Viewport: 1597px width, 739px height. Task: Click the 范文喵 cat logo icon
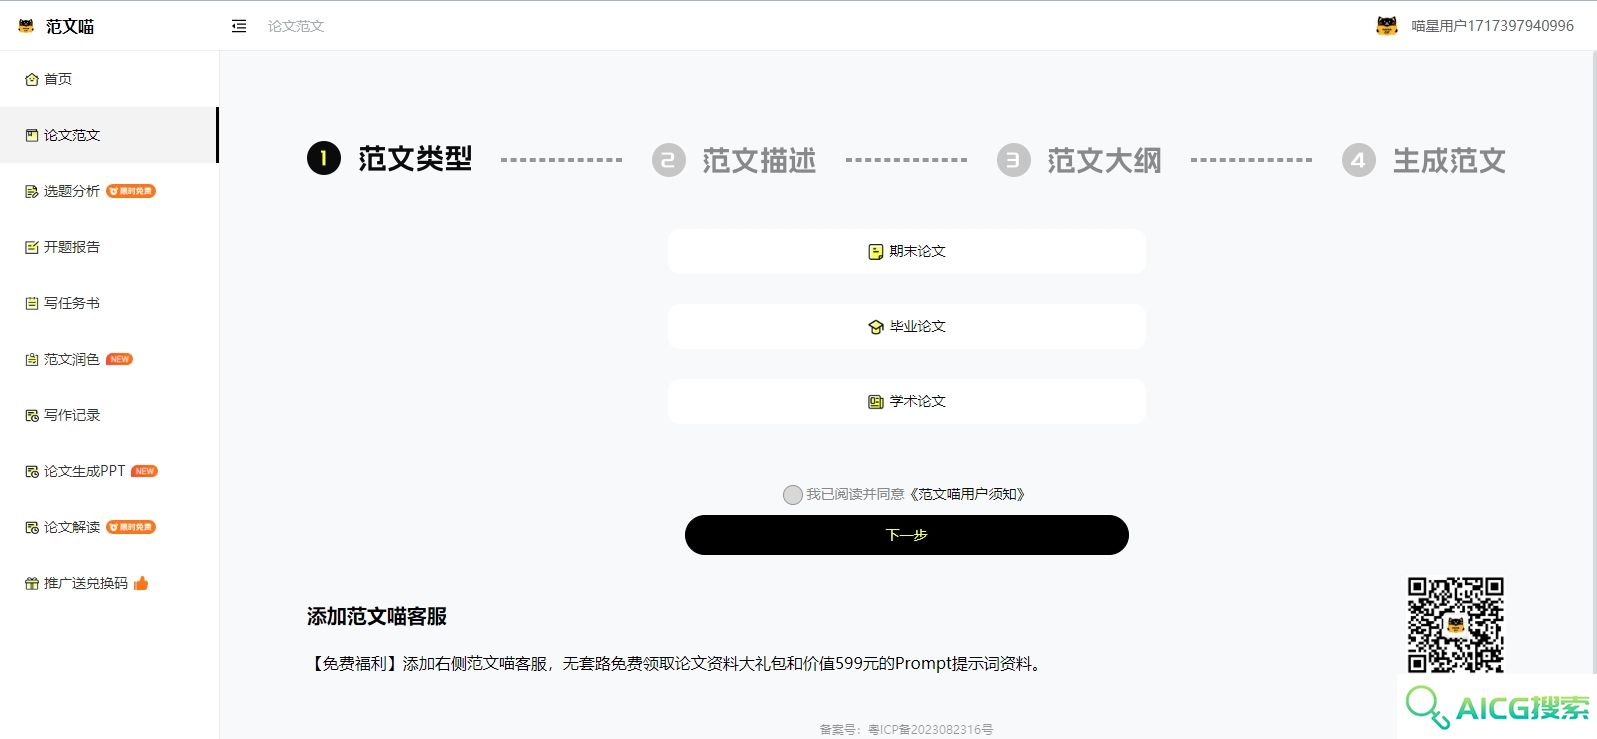coord(26,26)
